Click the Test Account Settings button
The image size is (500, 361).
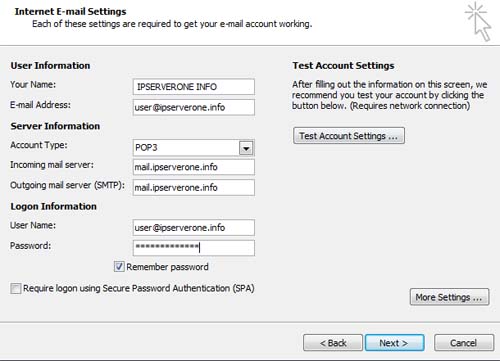[349, 136]
